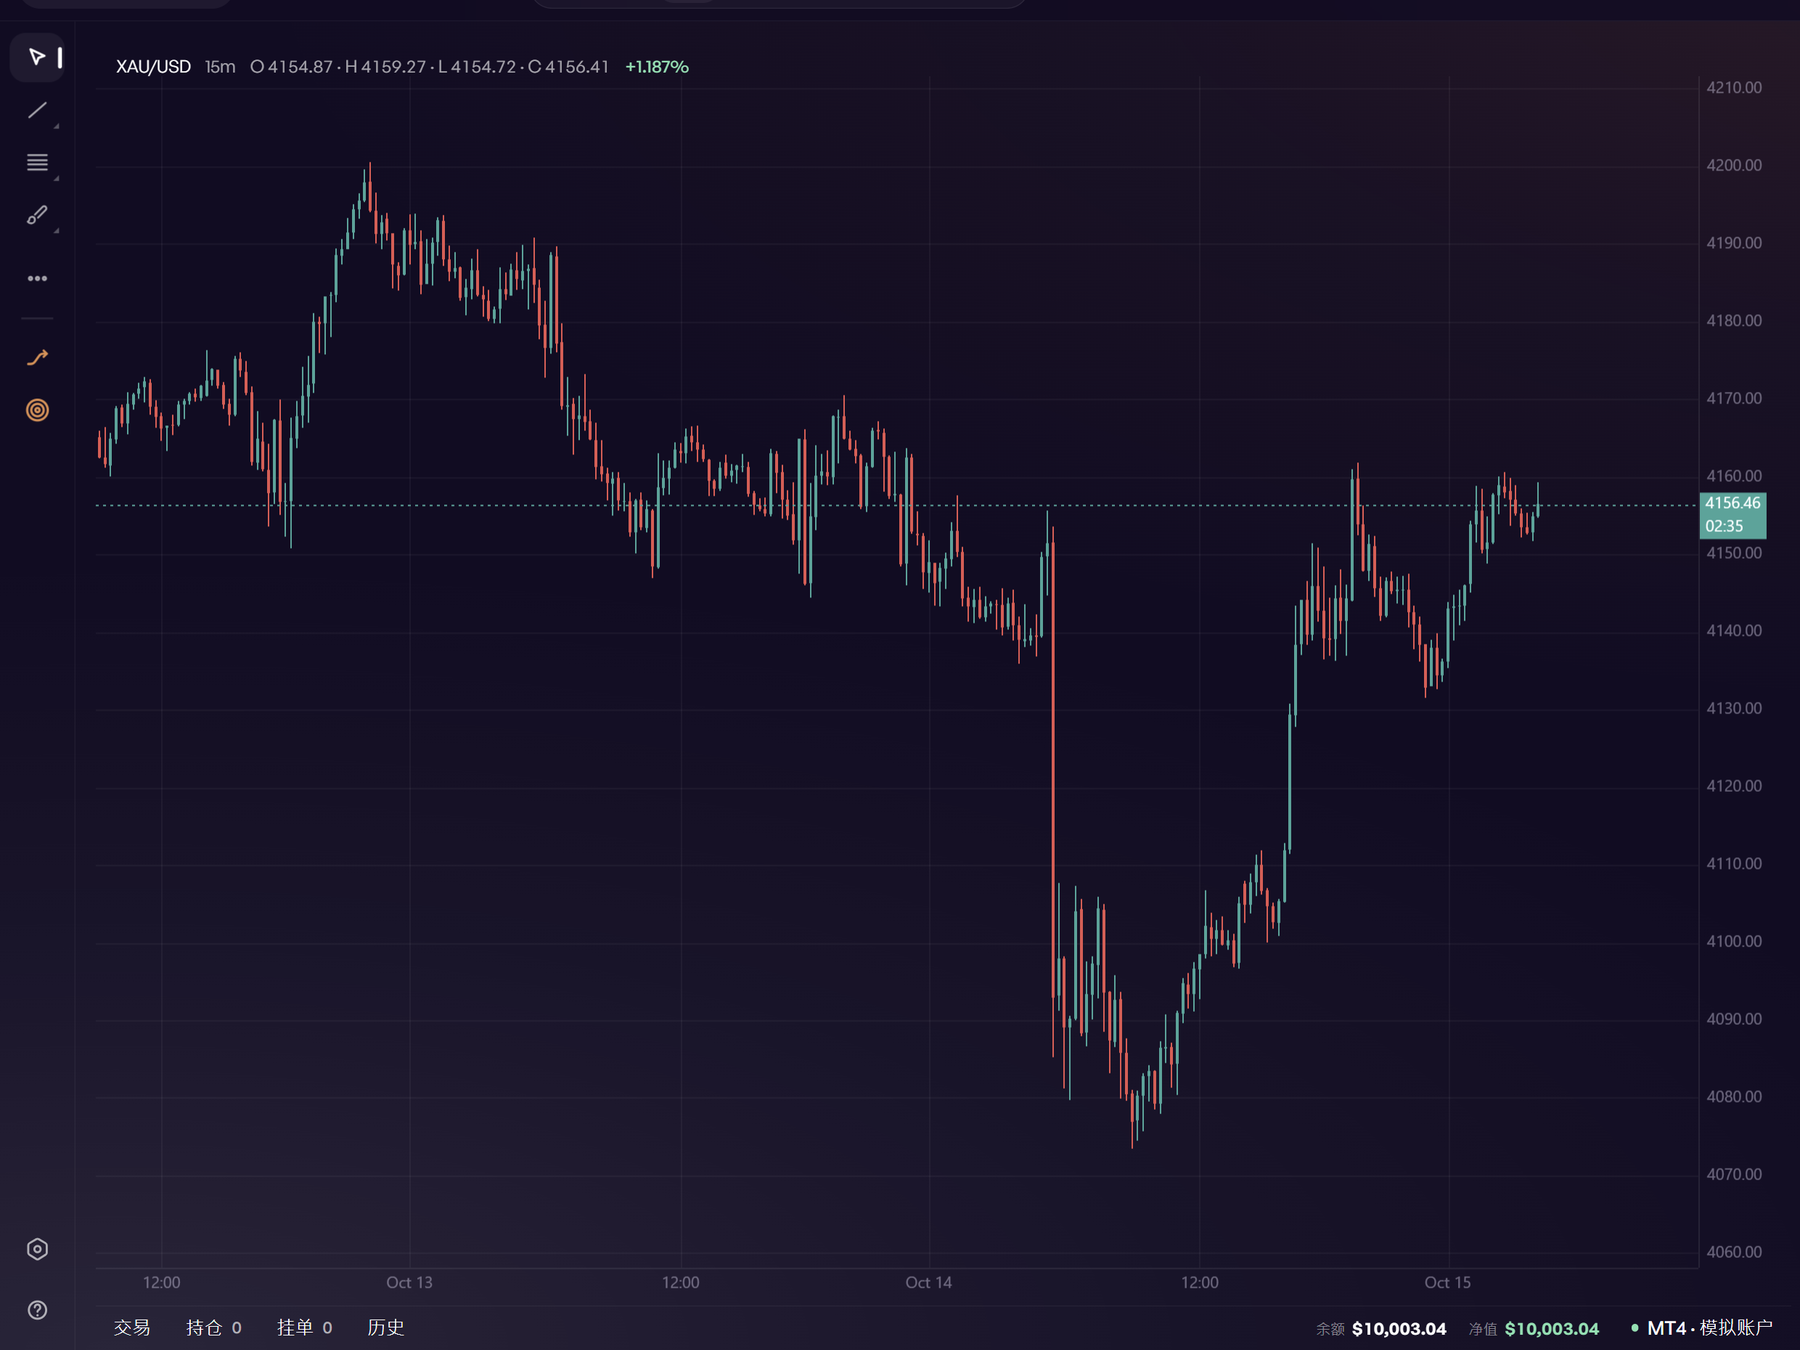This screenshot has height=1350, width=1800.
Task: Click the 4060.00 price axis label
Action: [x=1734, y=1252]
